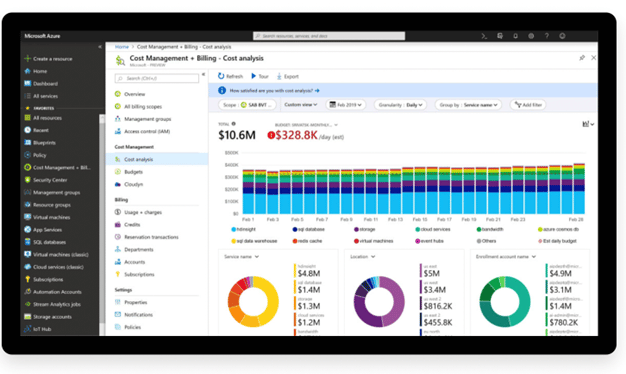Open Security Center in sidebar
Screen dimensions: 626x374
(x=46, y=180)
